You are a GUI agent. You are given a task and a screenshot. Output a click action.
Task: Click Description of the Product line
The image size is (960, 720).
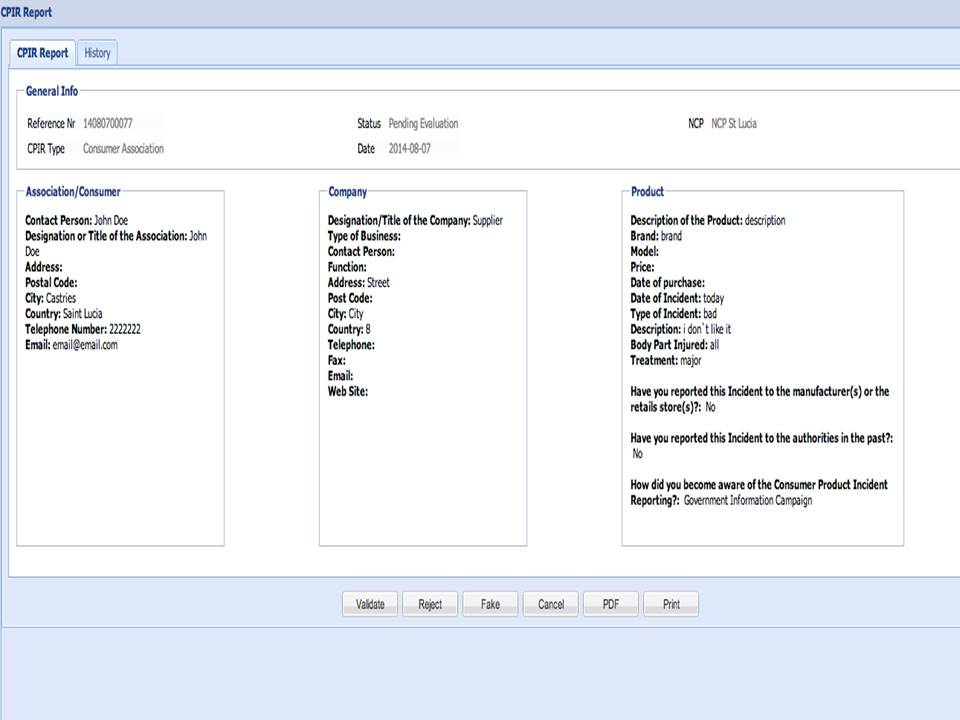(x=708, y=220)
